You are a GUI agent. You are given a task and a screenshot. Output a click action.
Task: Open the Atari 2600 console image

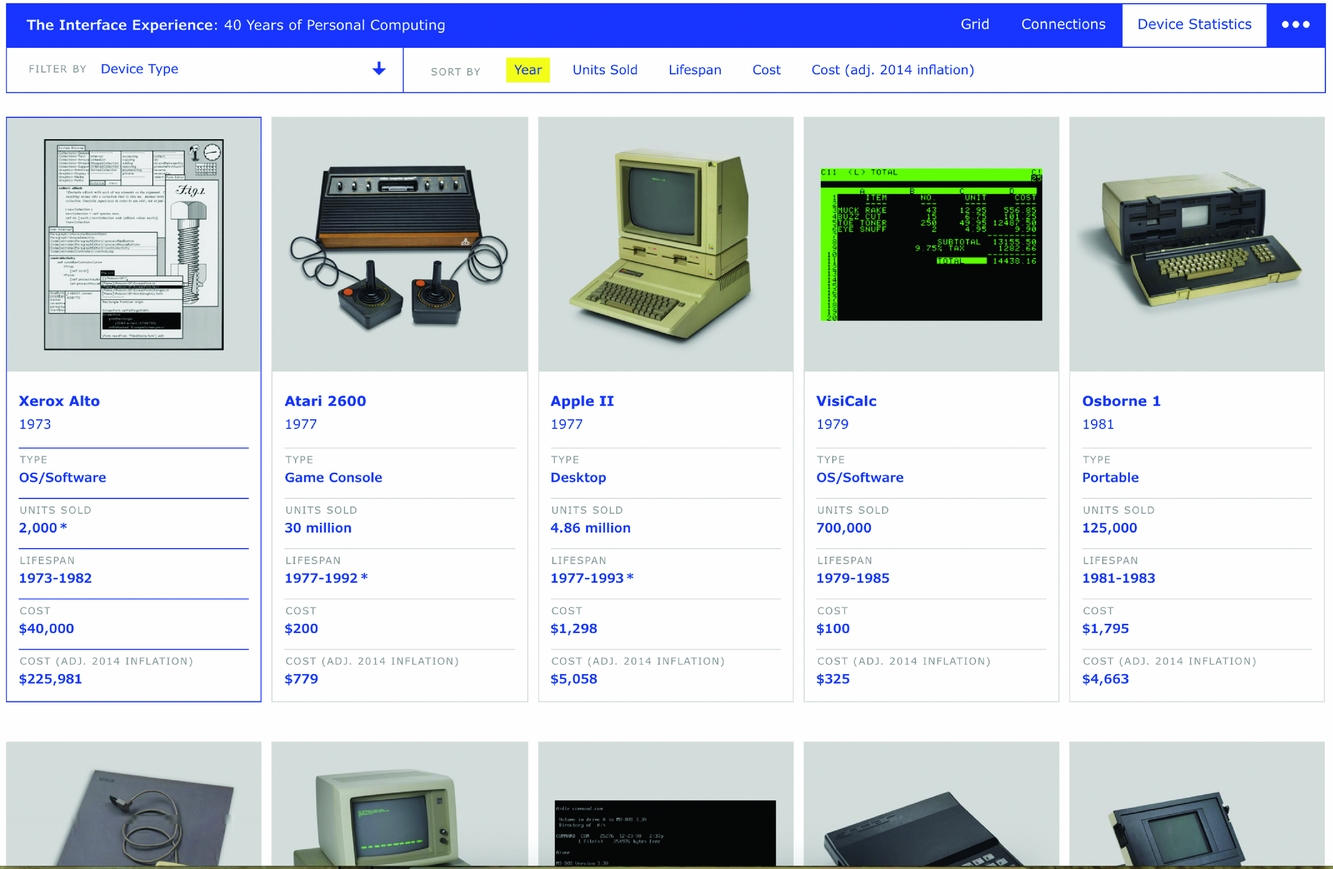coord(399,244)
